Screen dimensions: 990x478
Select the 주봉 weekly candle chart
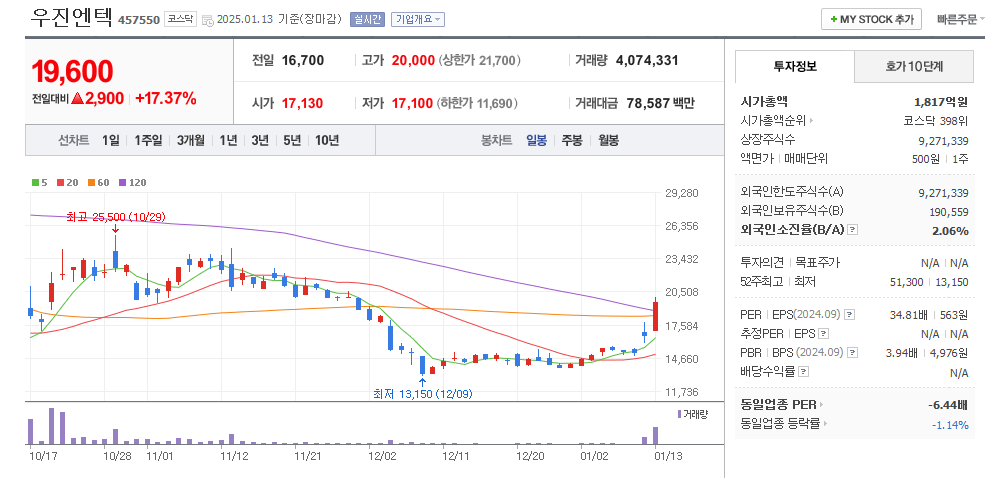572,140
